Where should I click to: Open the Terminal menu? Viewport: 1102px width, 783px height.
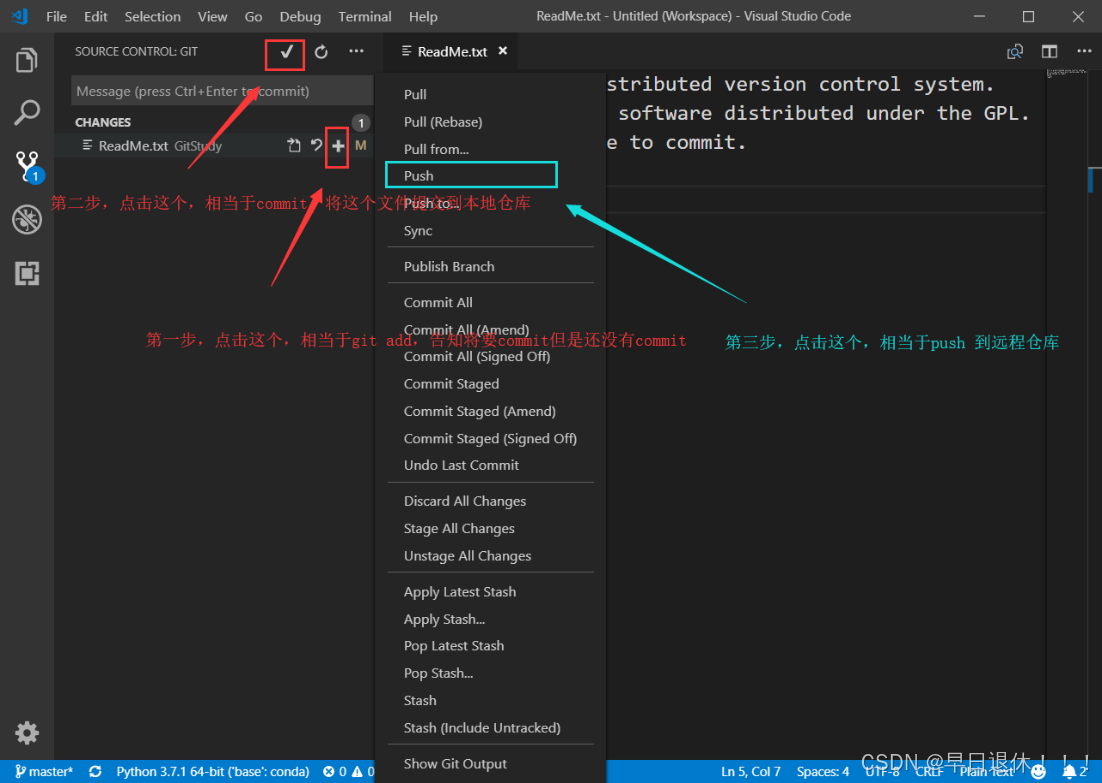pos(364,16)
